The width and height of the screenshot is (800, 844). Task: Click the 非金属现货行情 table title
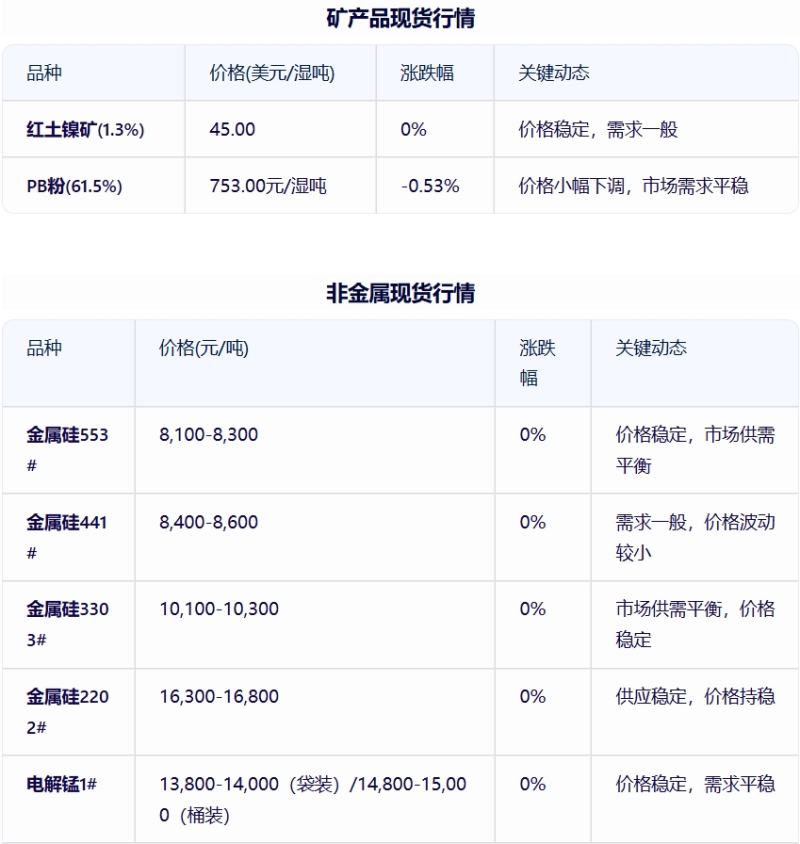(401, 293)
